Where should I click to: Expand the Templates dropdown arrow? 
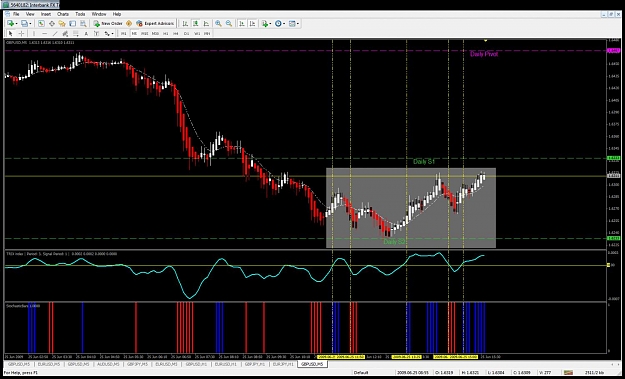298,24
